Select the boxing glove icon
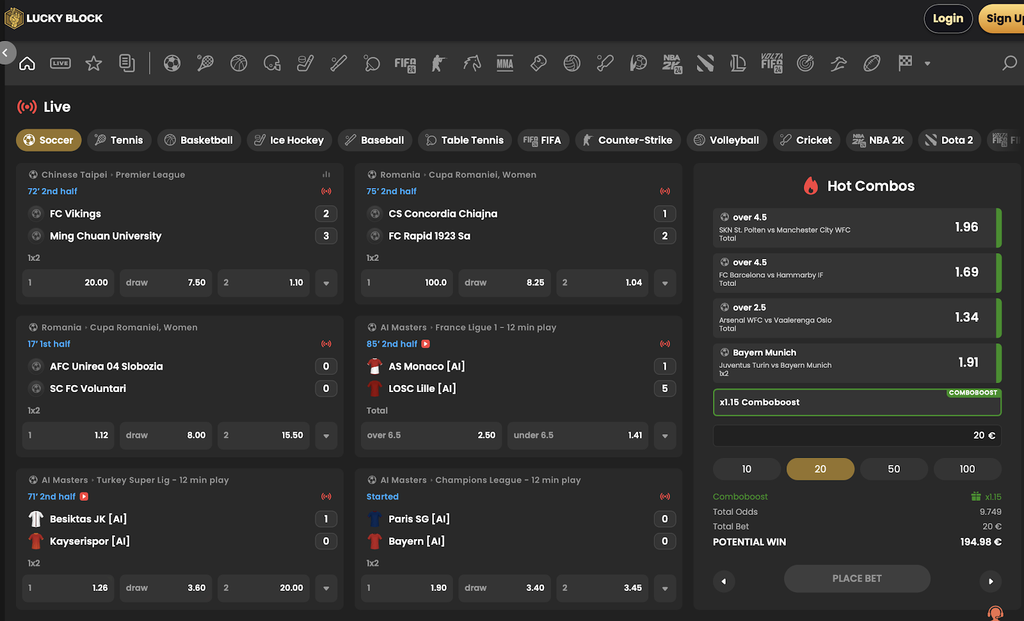Viewport: 1024px width, 621px height. tap(538, 63)
